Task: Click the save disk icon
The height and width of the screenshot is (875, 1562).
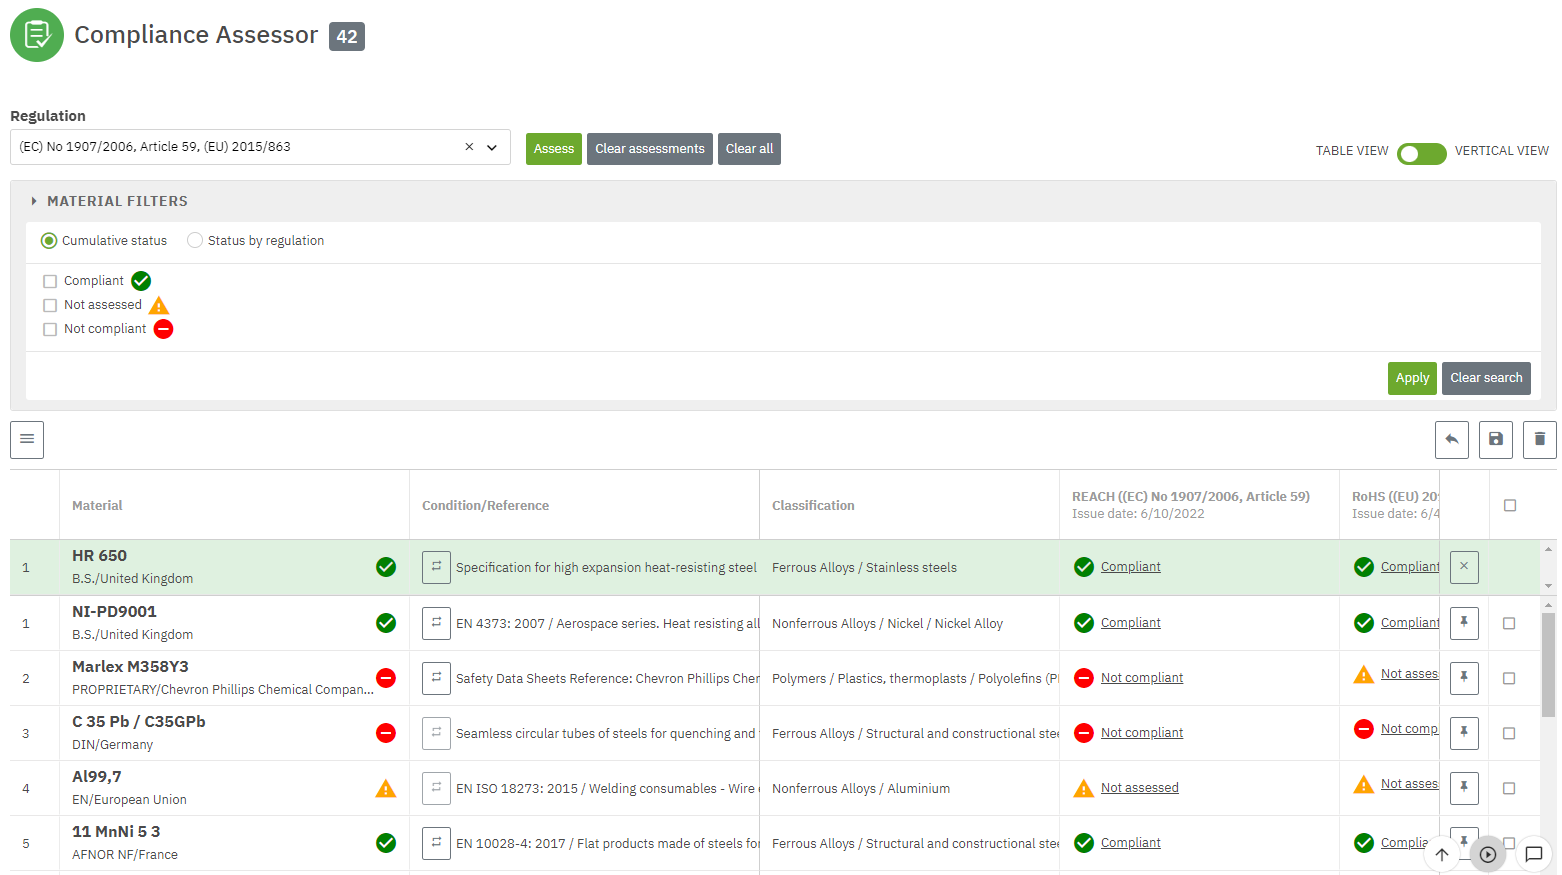Action: 1495,439
